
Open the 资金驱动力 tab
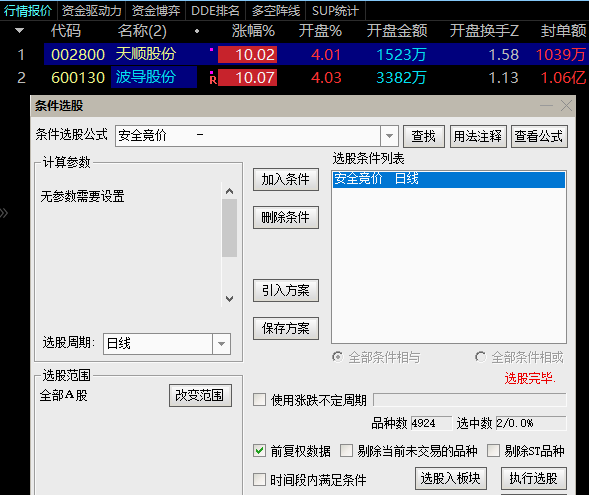[x=92, y=11]
